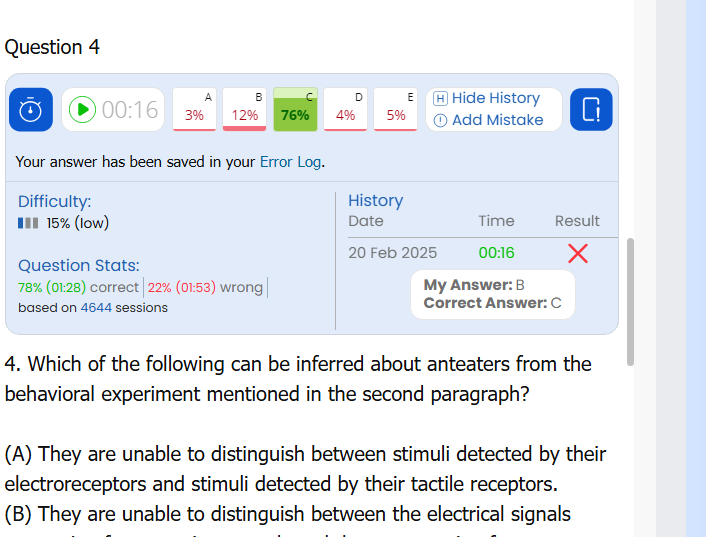Select answer stat box E (5%)

coord(396,109)
